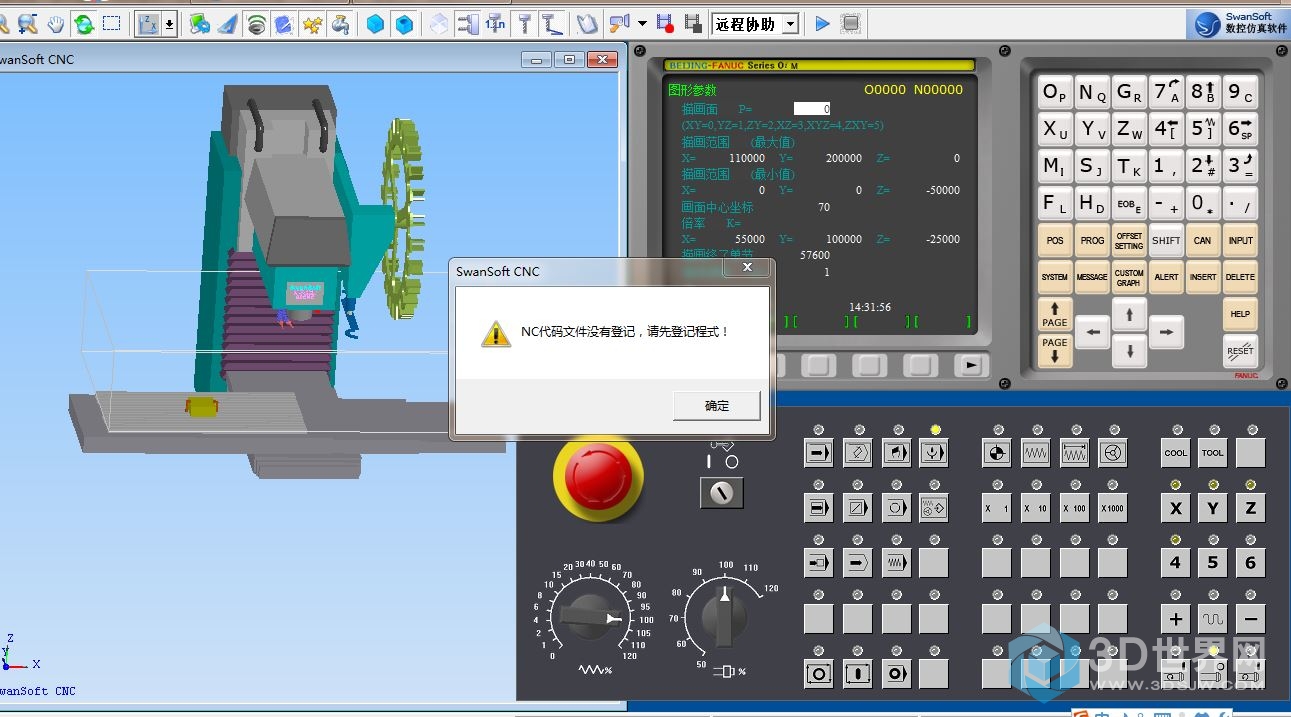
Task: Select the X axis button
Action: click(1175, 508)
